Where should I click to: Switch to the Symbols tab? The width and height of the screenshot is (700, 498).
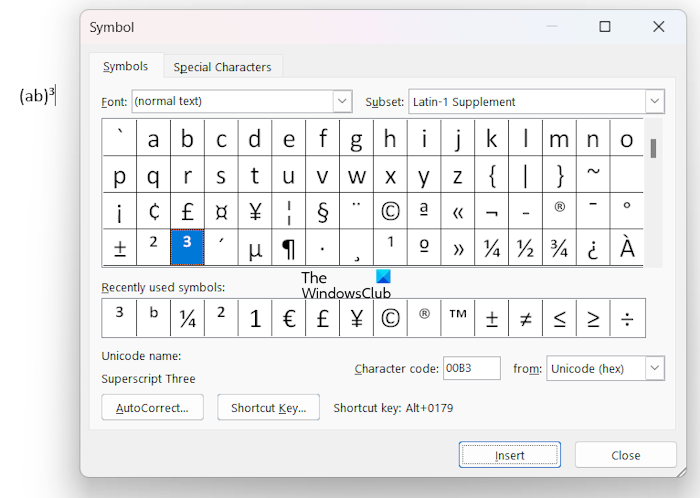tap(125, 66)
